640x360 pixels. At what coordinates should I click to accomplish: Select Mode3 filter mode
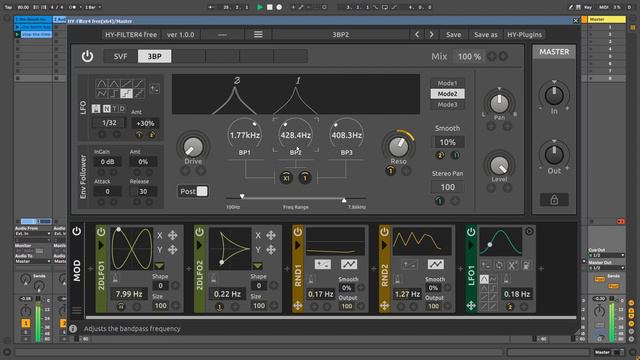[x=447, y=104]
